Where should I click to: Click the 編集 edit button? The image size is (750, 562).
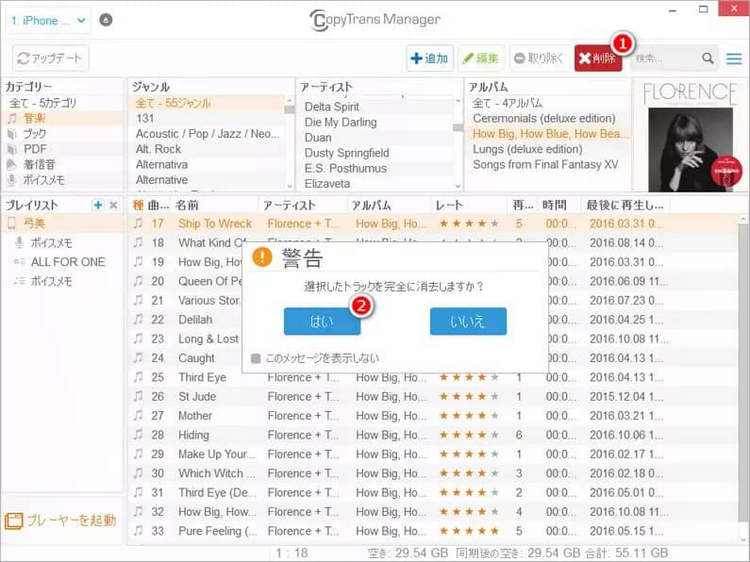[481, 58]
